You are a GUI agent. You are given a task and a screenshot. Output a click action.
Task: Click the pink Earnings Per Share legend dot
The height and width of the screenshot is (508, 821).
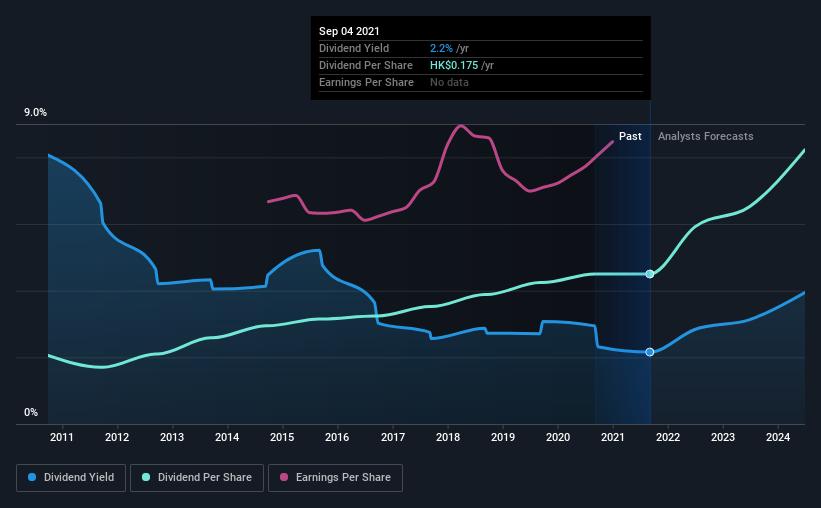[284, 477]
